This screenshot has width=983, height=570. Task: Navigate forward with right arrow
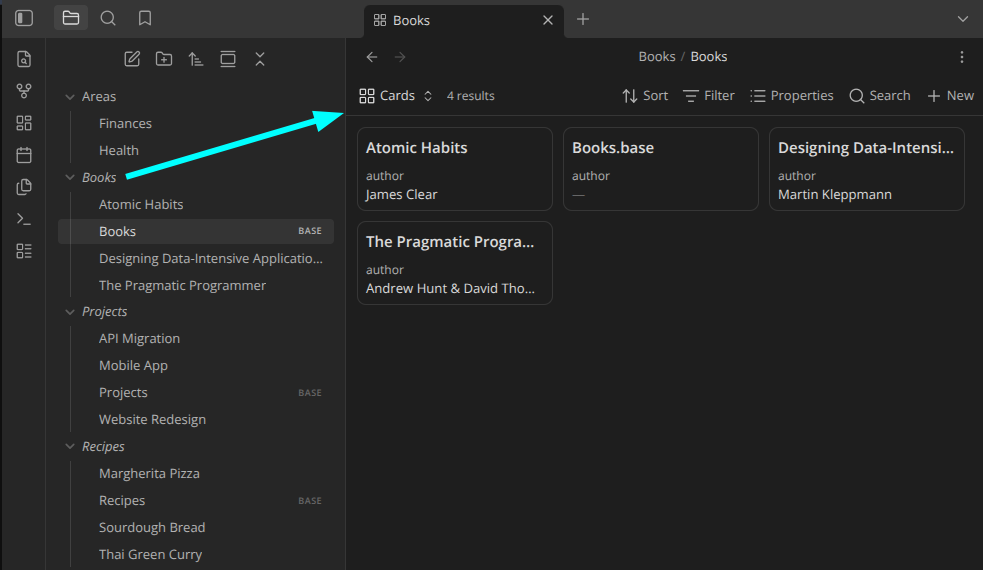[400, 57]
